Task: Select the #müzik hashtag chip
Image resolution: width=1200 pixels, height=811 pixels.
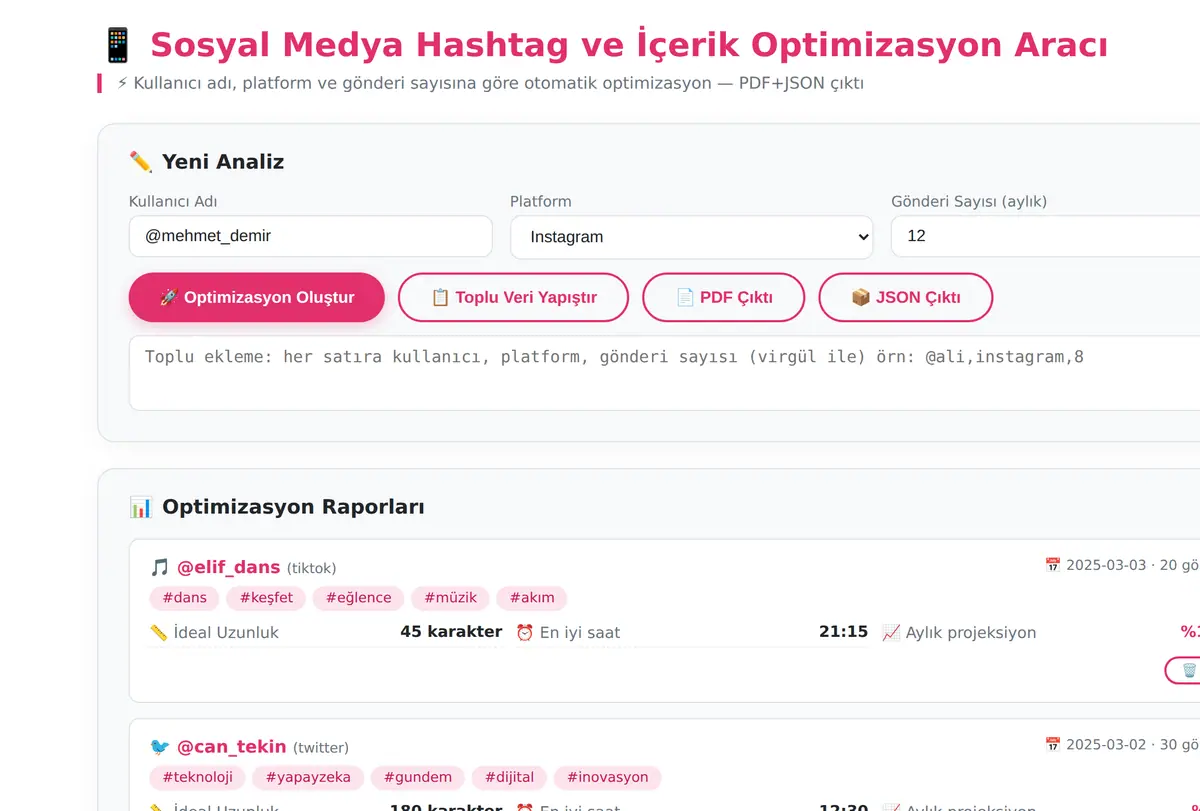Action: pos(450,598)
